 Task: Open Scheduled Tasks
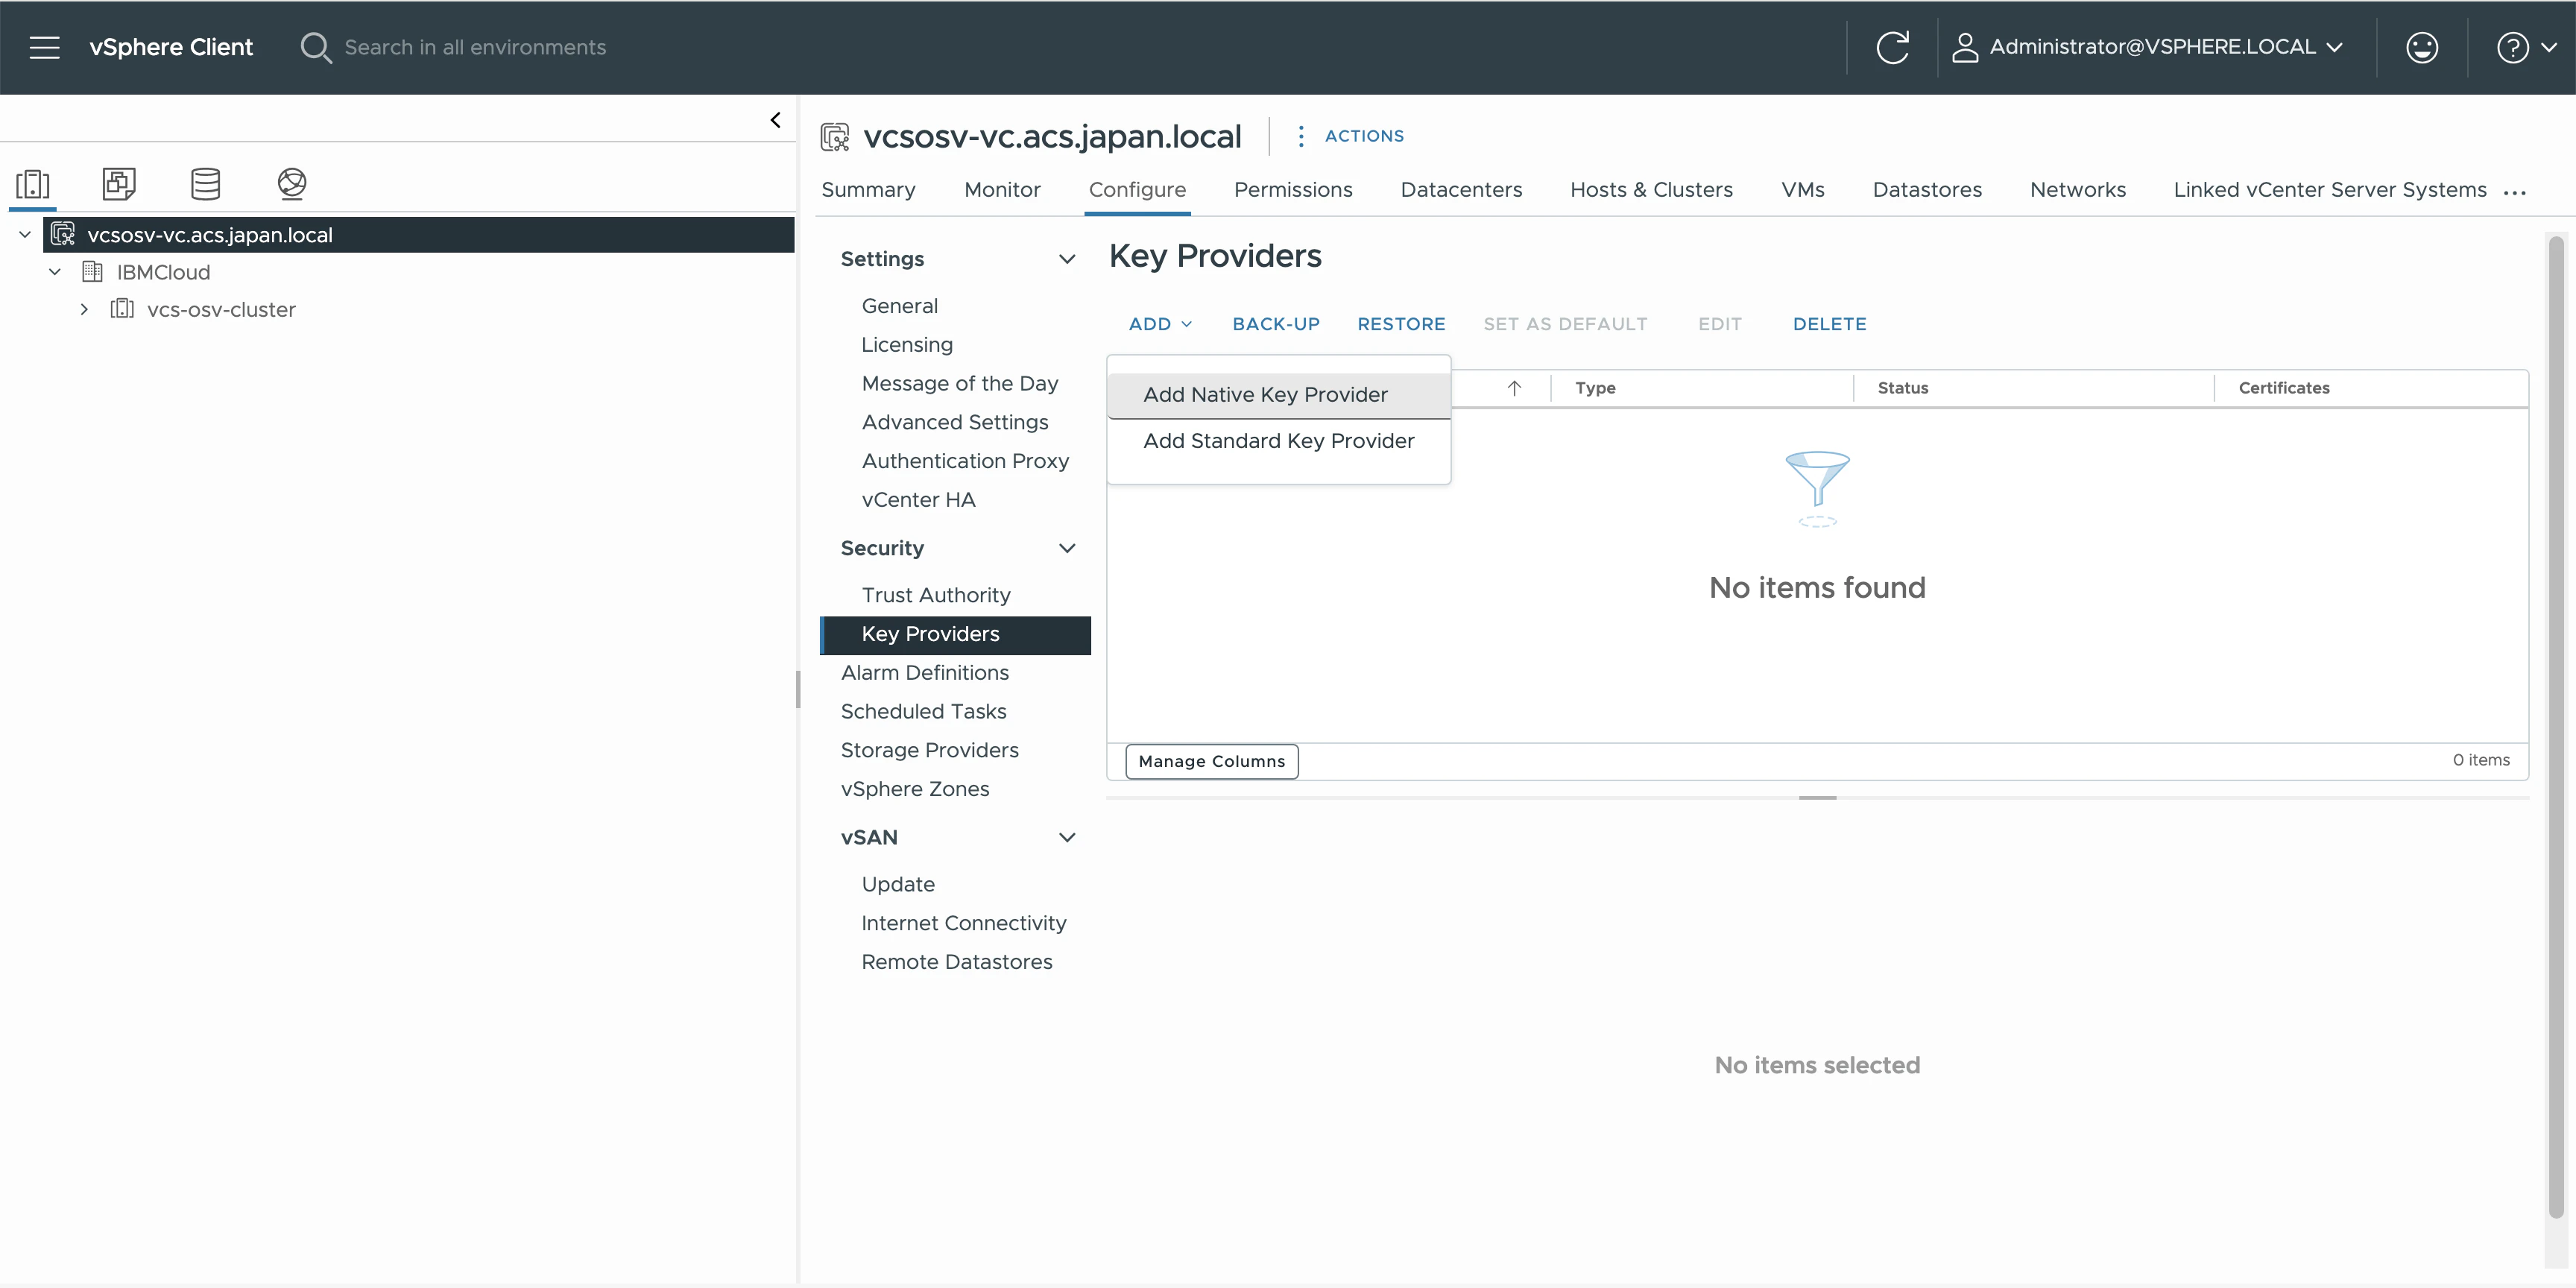click(x=924, y=712)
